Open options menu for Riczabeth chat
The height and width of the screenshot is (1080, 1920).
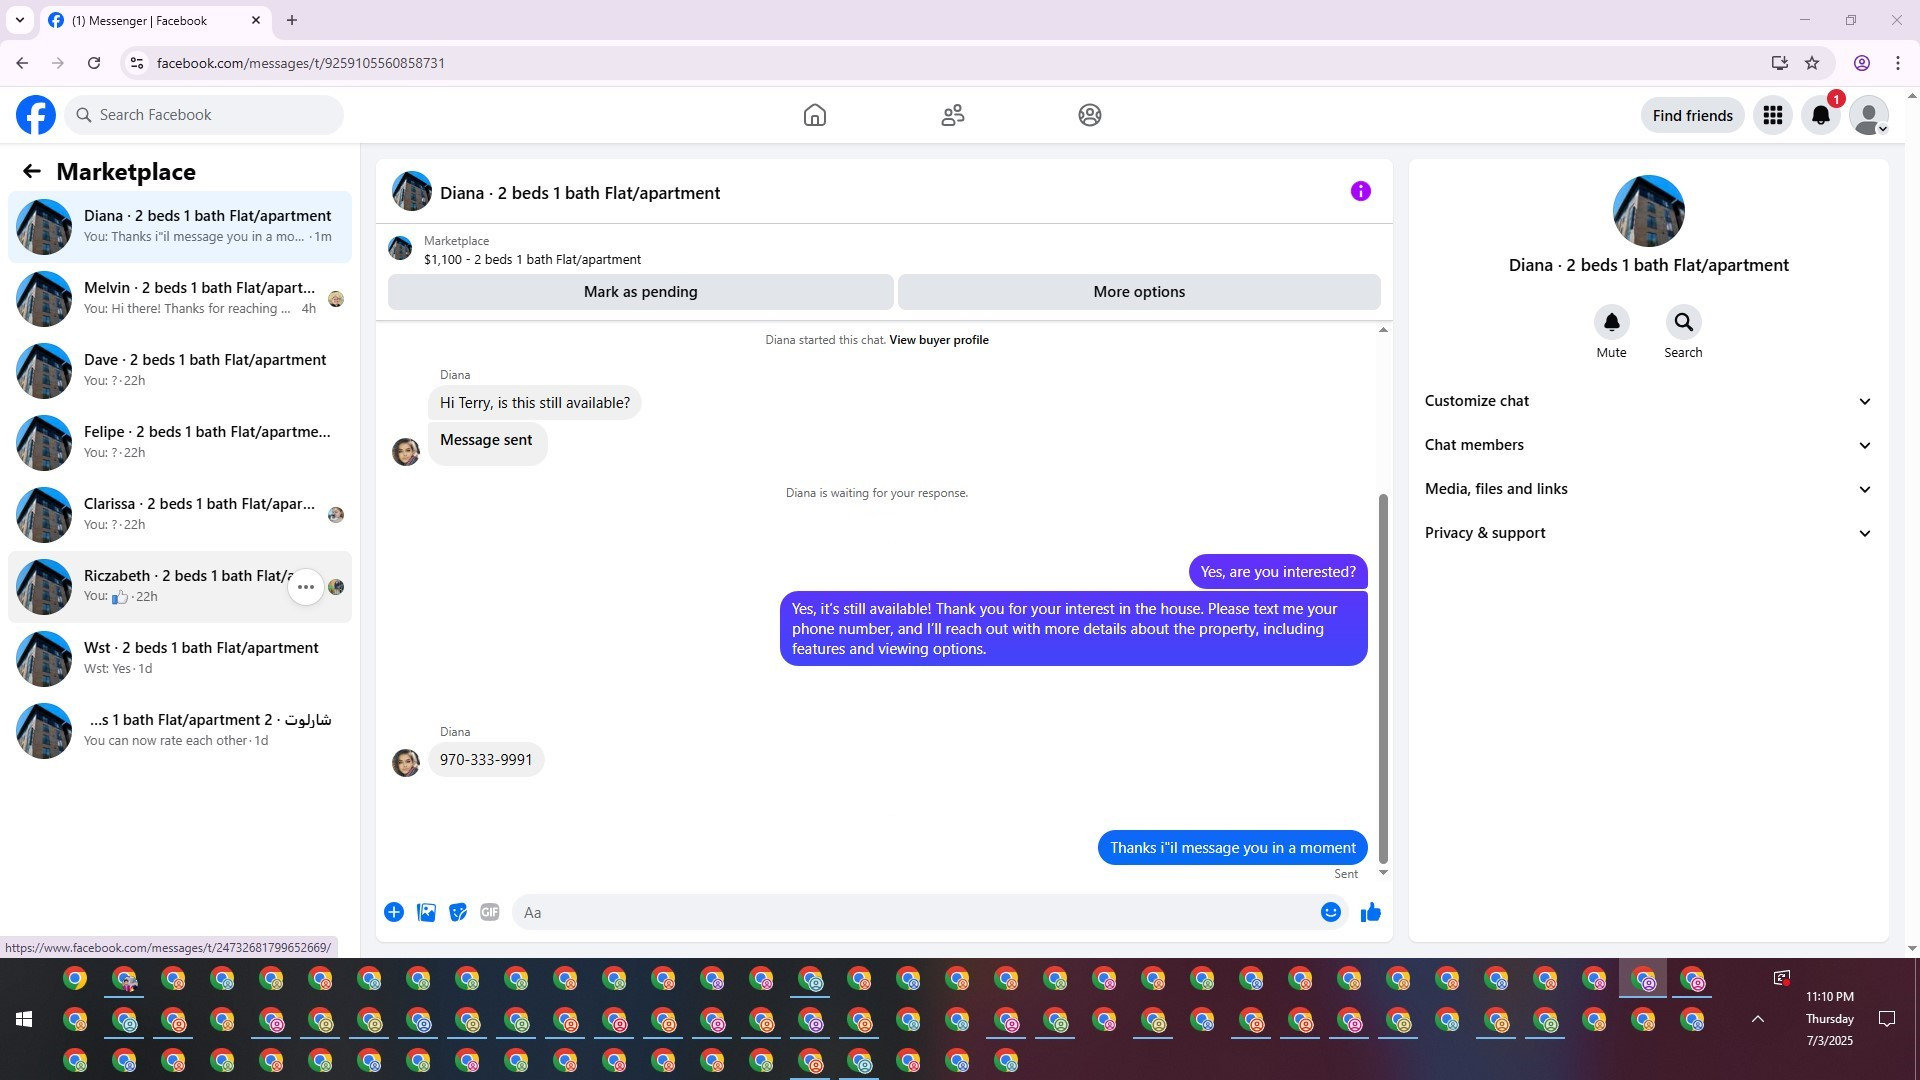pos(306,587)
